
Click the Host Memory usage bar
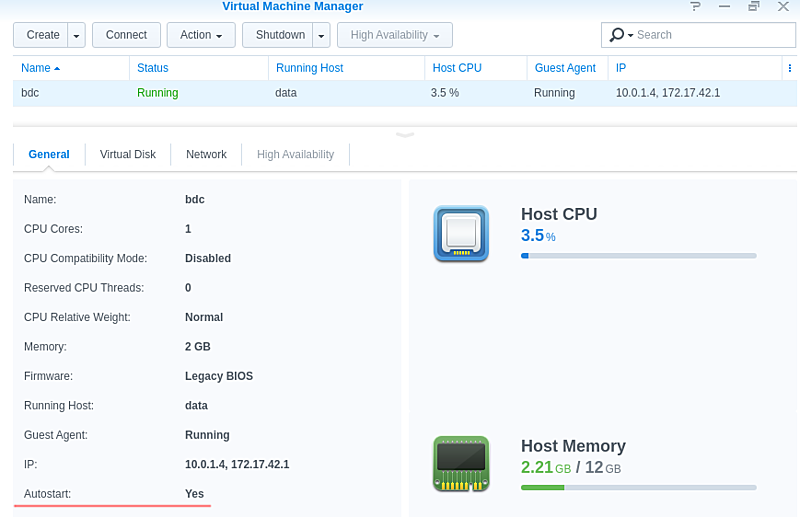coord(638,487)
